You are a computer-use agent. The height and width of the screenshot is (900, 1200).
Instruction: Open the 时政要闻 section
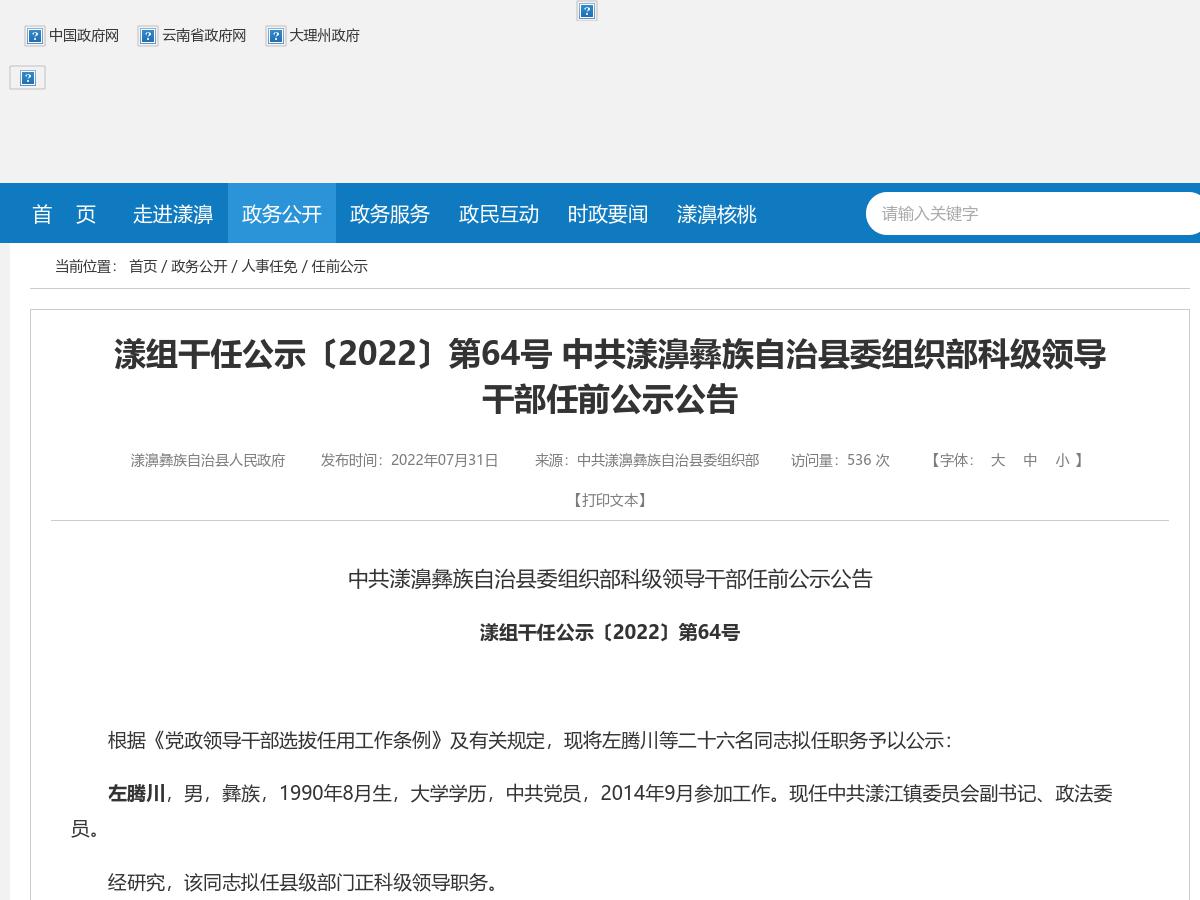(607, 213)
